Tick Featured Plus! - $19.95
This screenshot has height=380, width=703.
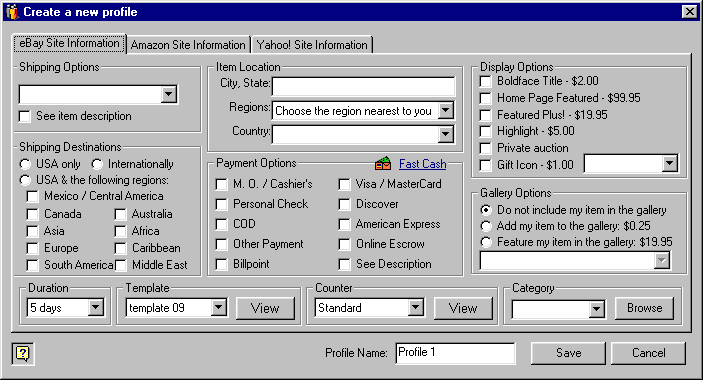485,115
